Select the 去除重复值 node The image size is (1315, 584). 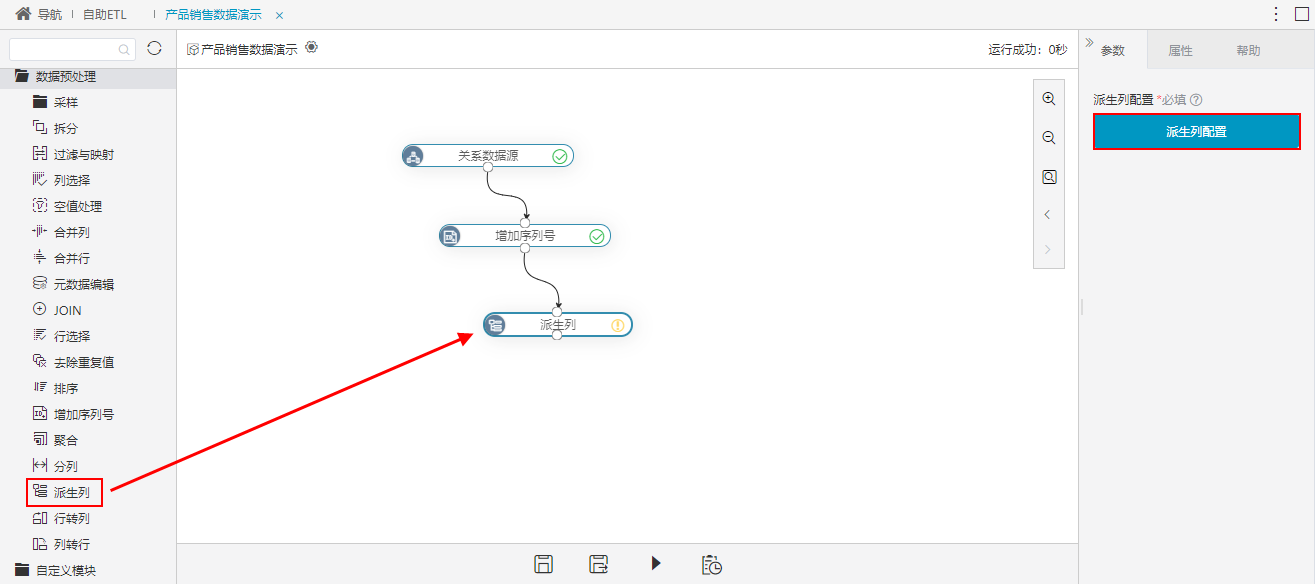(x=73, y=362)
